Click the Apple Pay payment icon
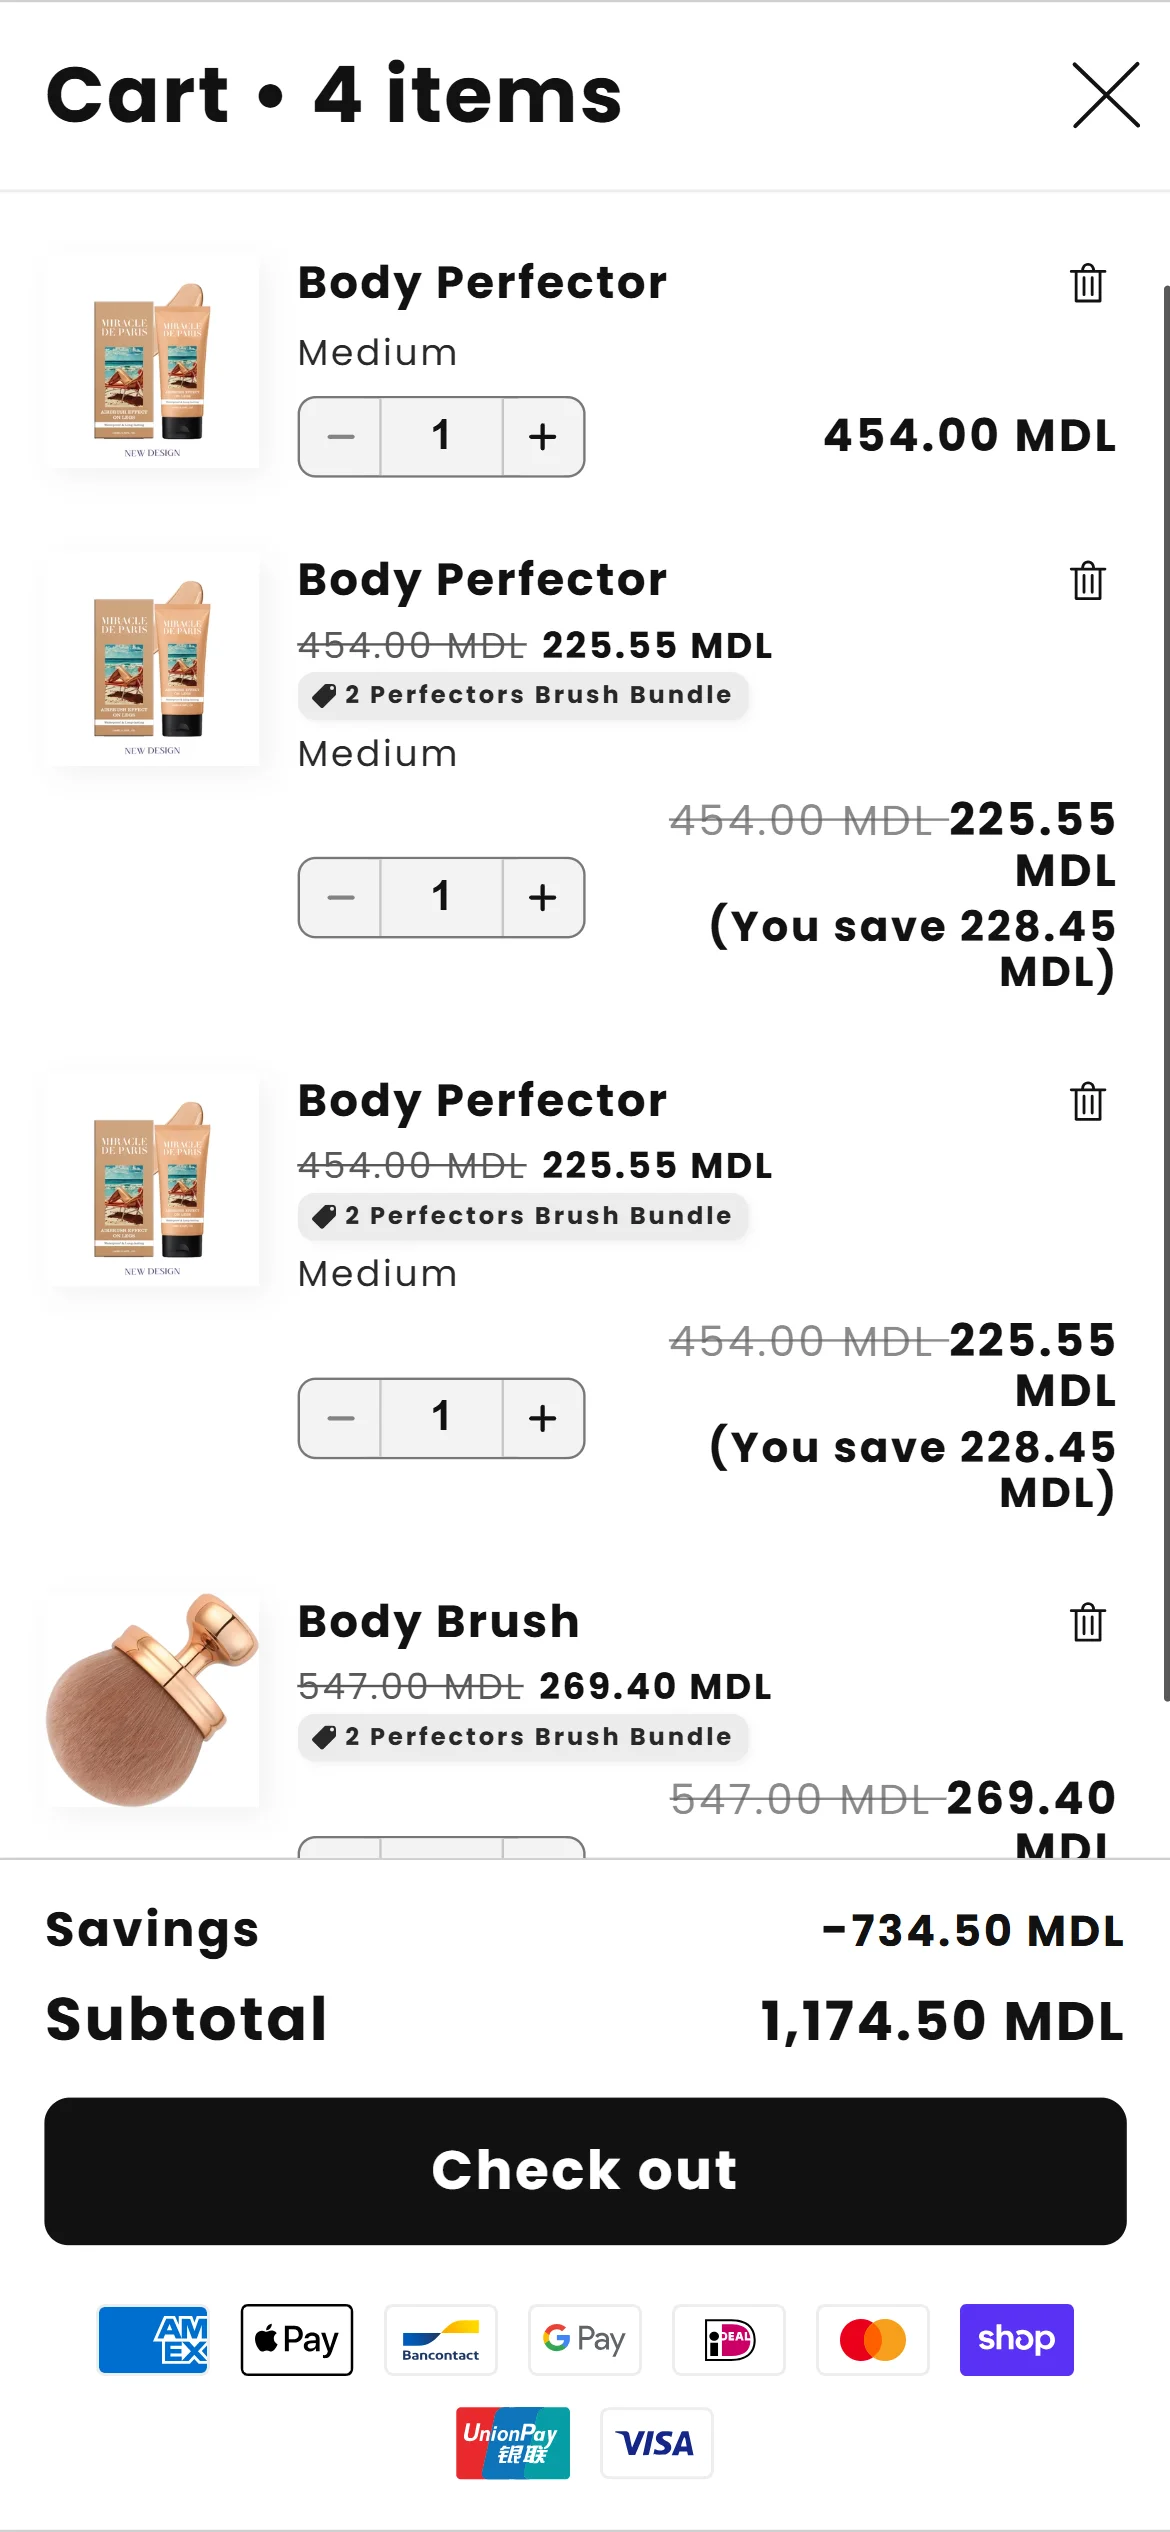 tap(297, 2340)
